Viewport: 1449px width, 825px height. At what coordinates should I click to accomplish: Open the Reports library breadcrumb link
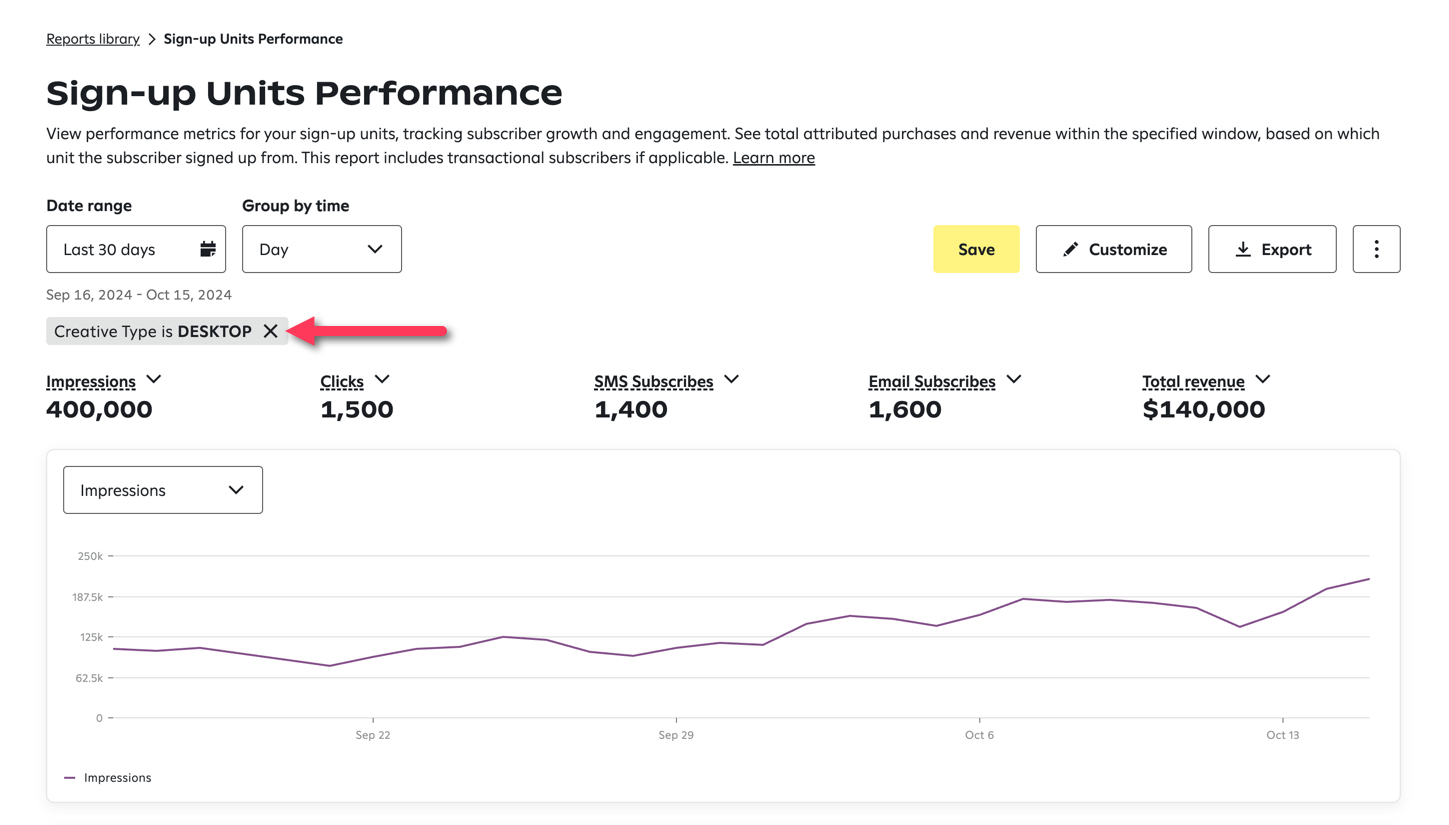(93, 39)
